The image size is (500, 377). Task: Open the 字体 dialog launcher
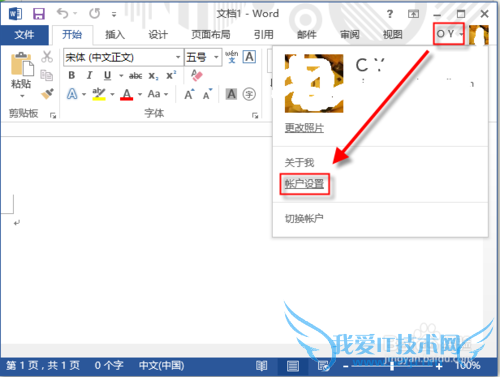(255, 115)
